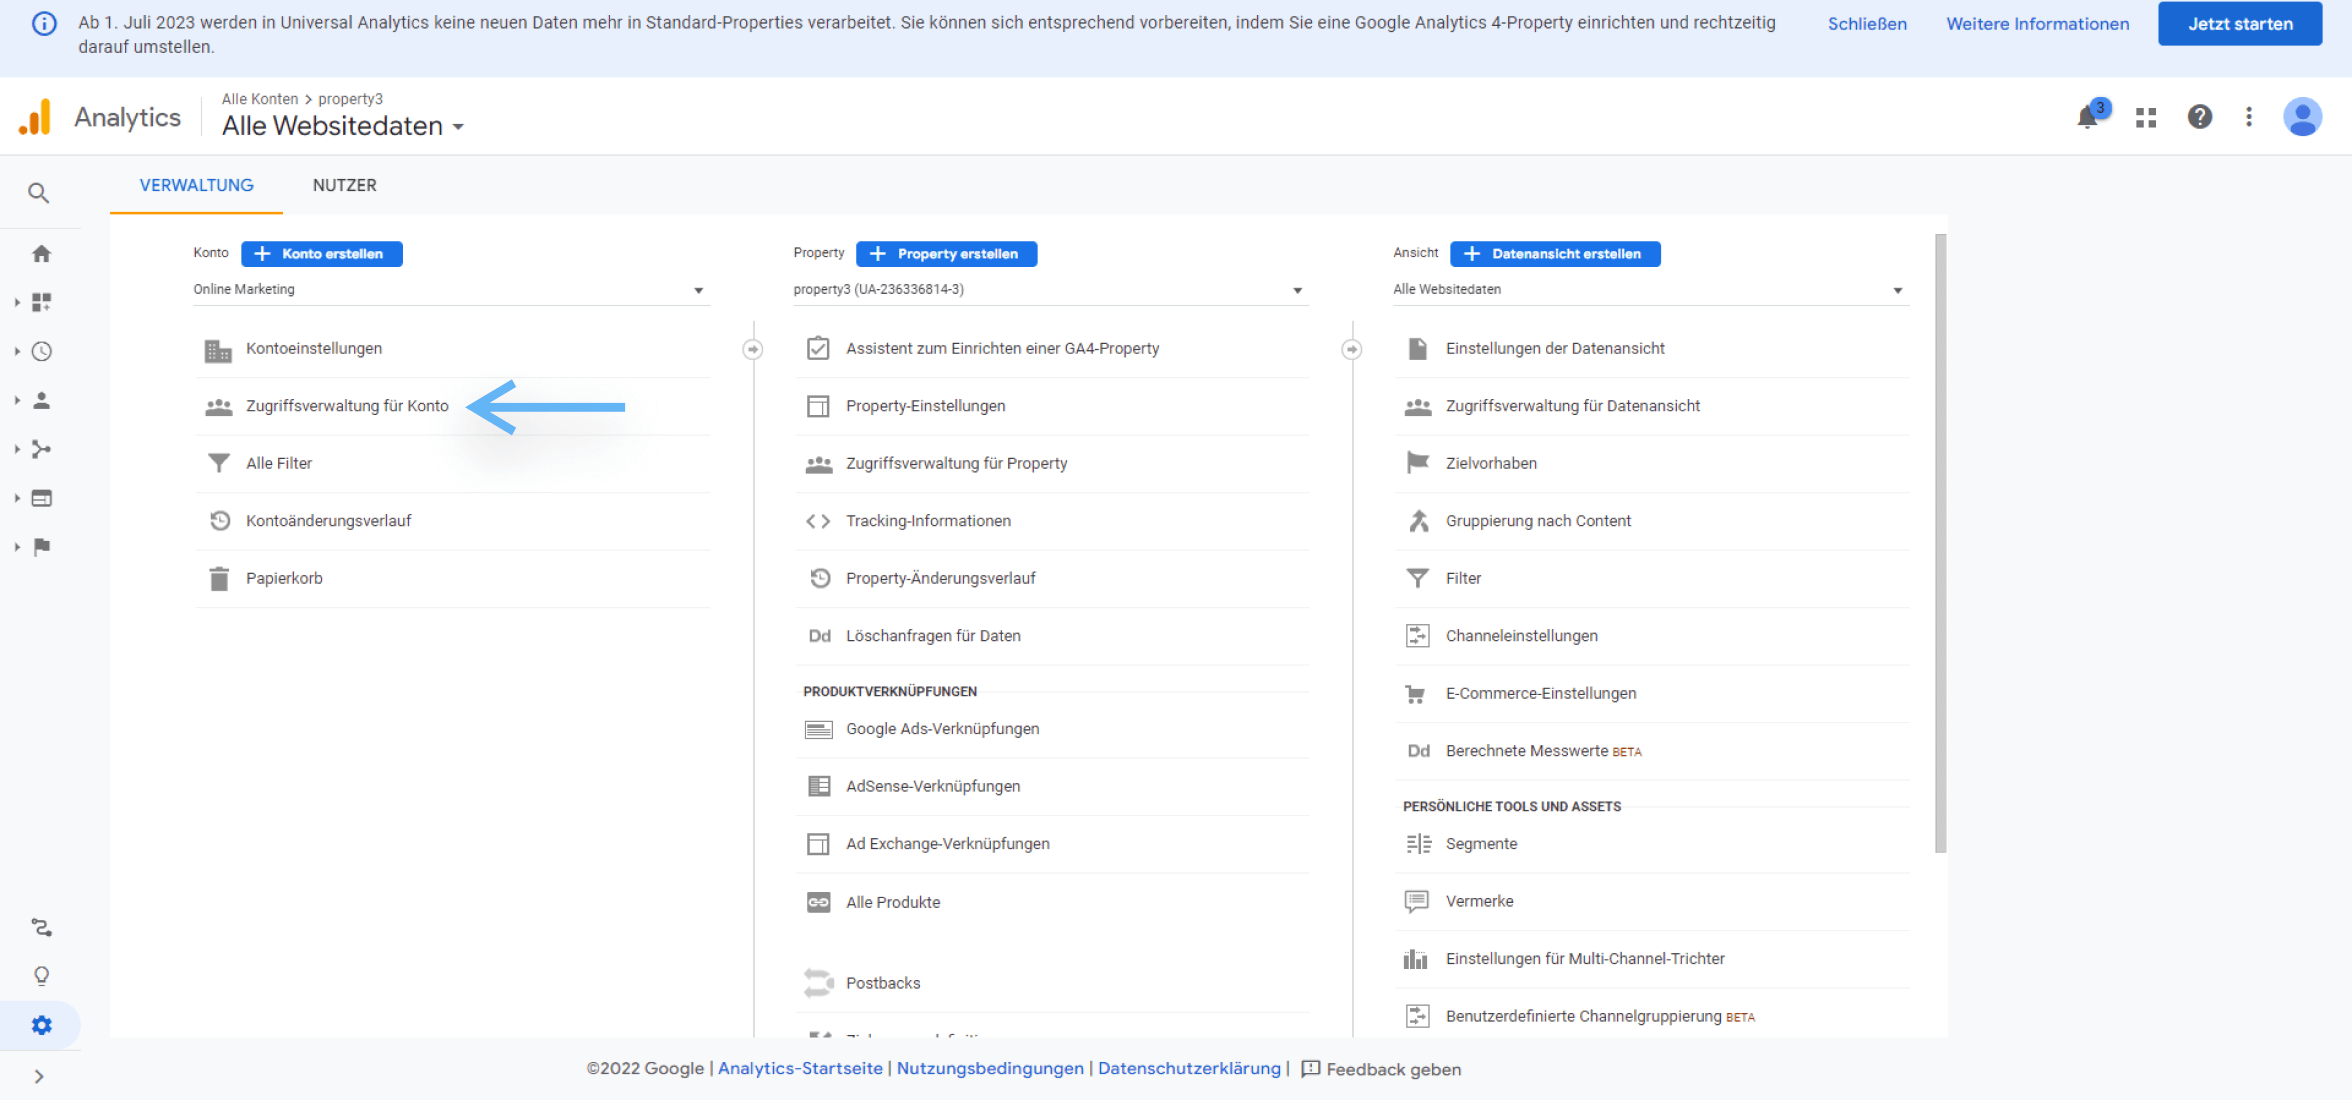This screenshot has width=2352, height=1101.
Task: Open the Google apps grid icon
Action: coord(2146,117)
